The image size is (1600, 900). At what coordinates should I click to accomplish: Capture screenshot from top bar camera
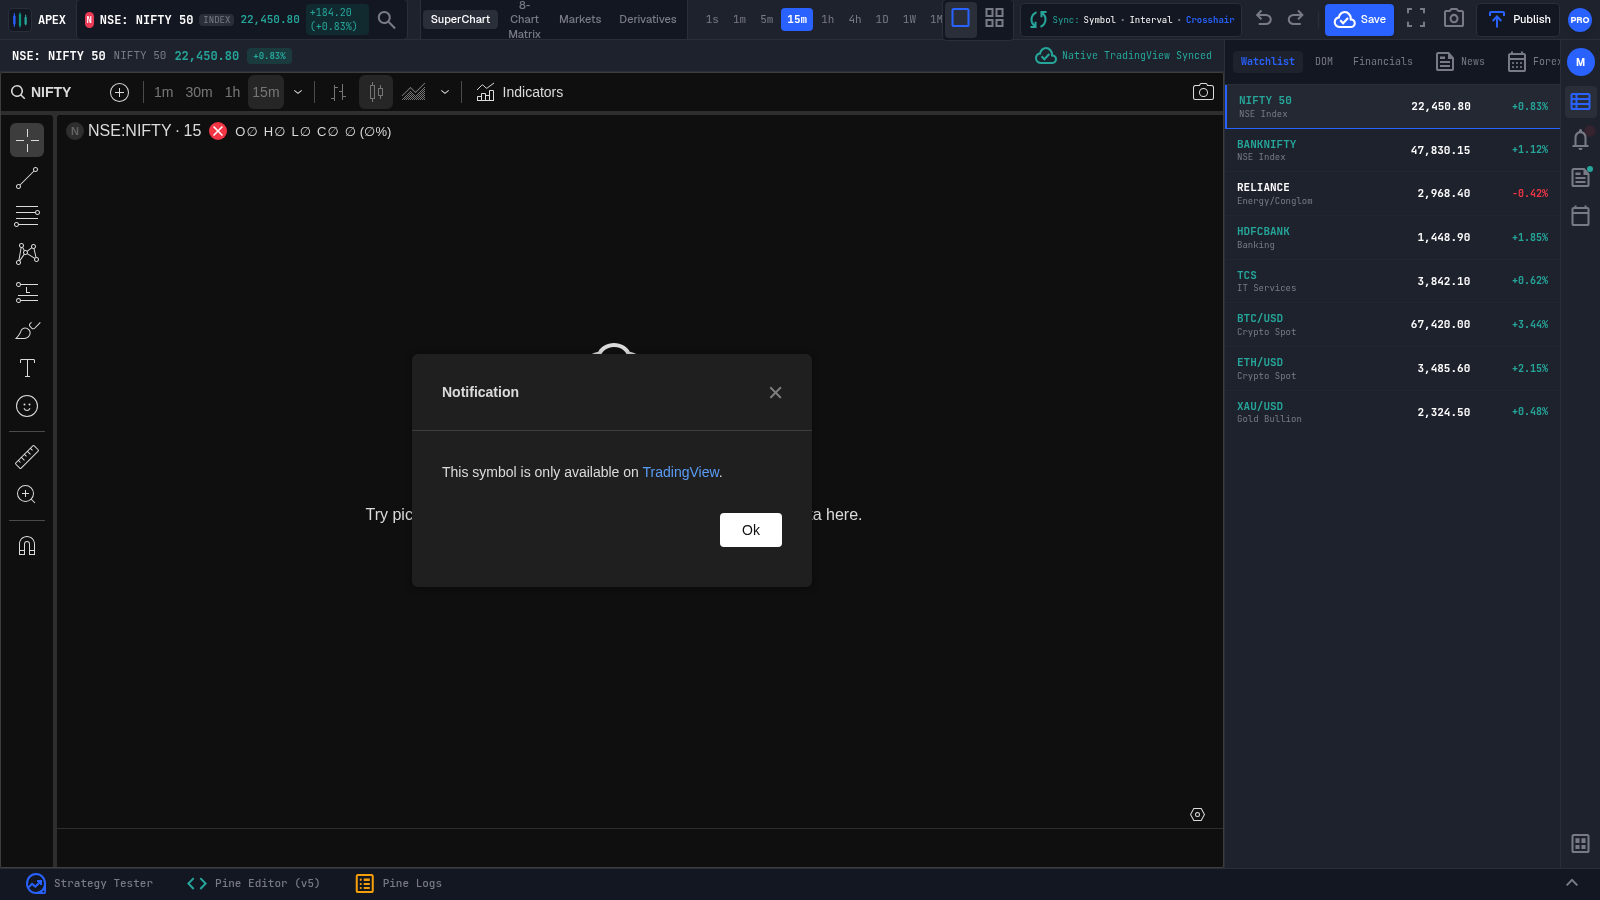[x=1454, y=19]
